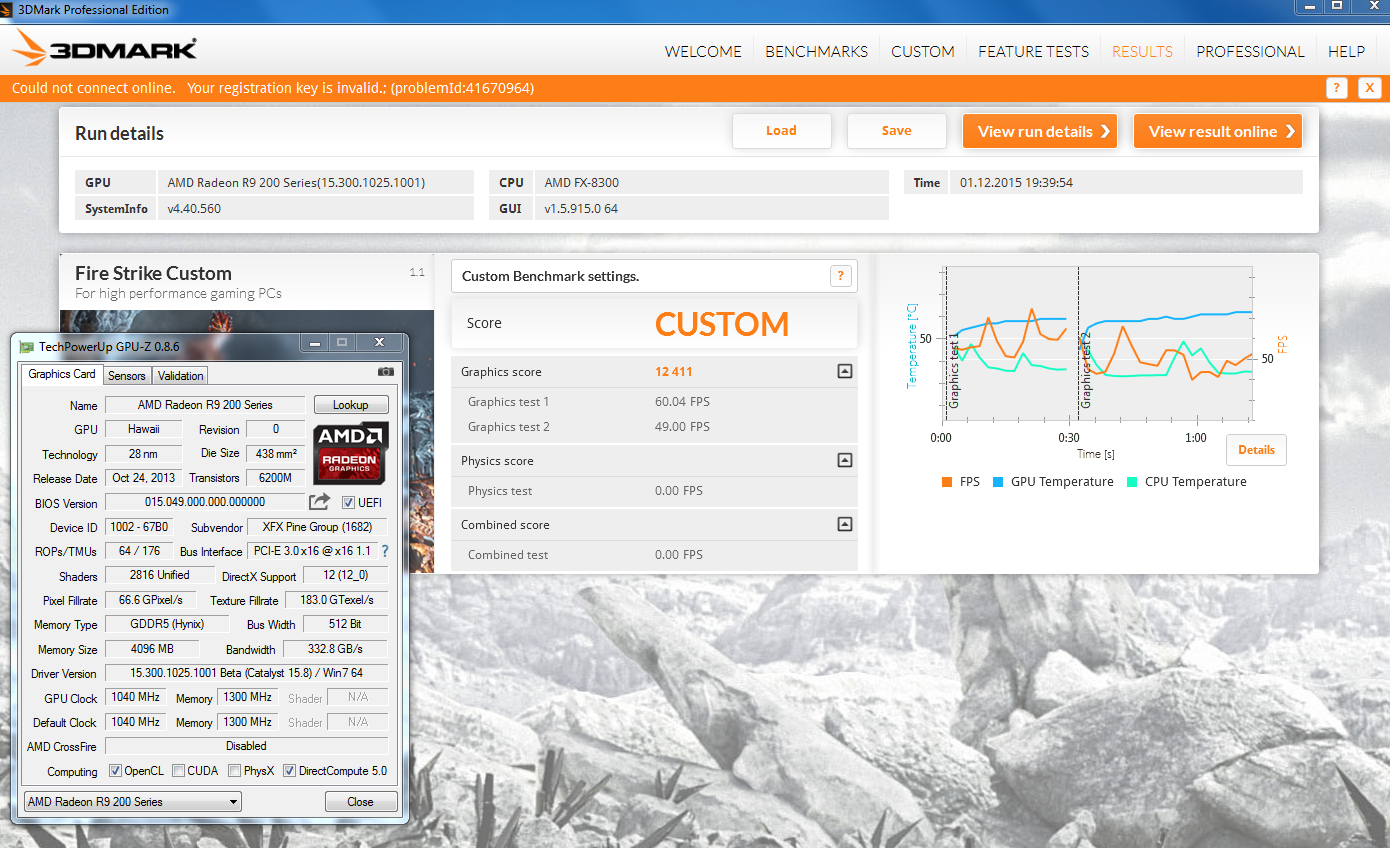Go to the BENCHMARKS tab

816,51
